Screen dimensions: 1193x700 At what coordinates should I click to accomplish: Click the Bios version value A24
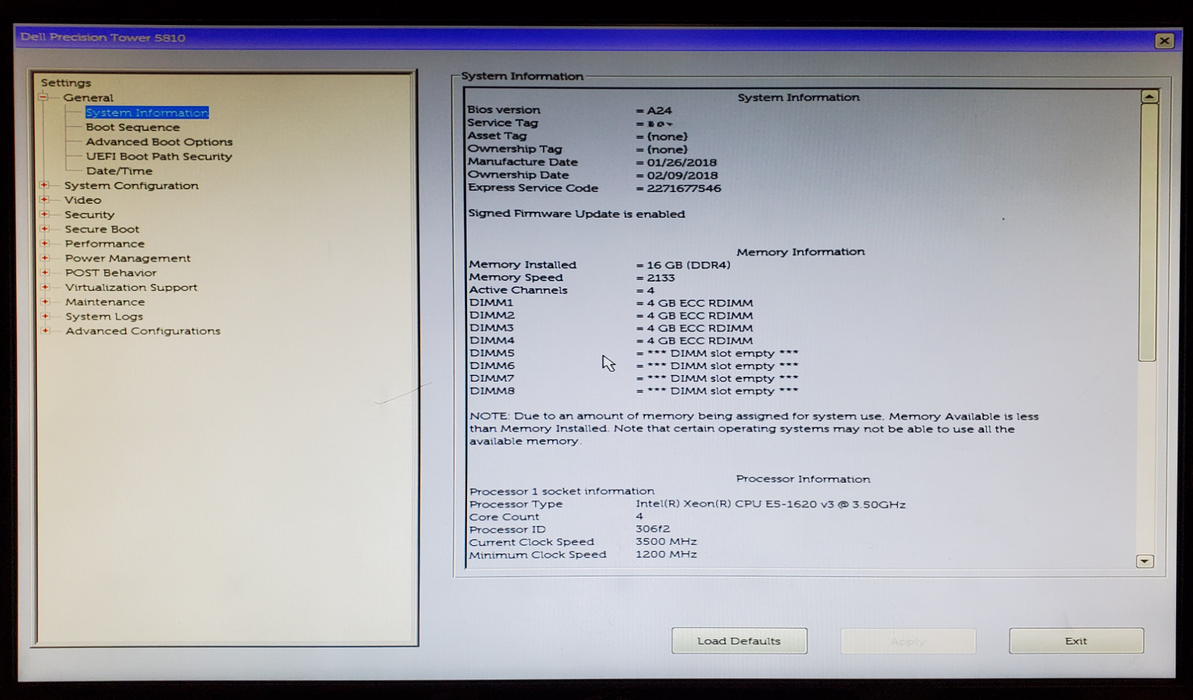(659, 110)
